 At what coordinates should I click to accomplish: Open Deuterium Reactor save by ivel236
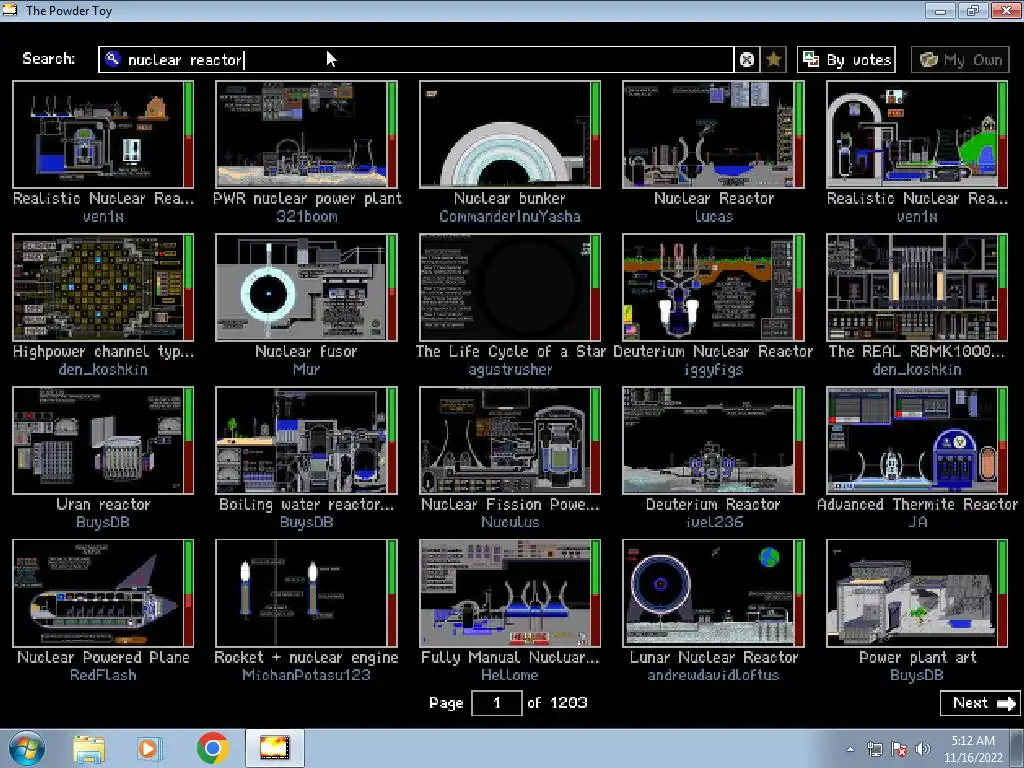pyautogui.click(x=713, y=440)
